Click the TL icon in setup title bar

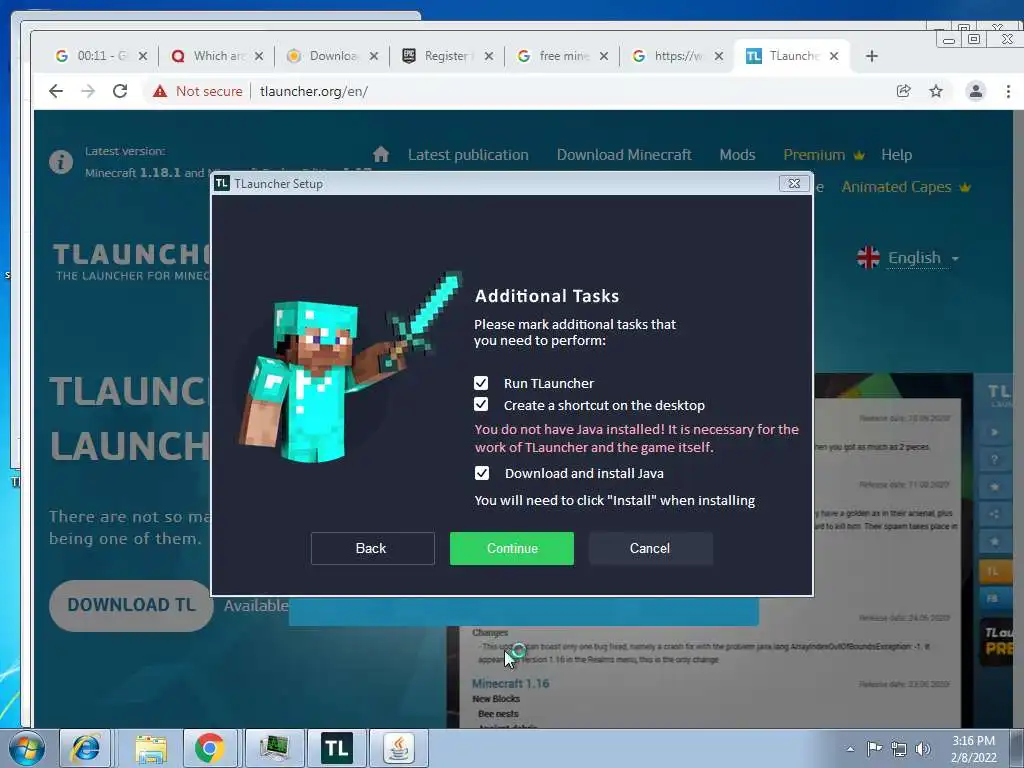pos(222,184)
